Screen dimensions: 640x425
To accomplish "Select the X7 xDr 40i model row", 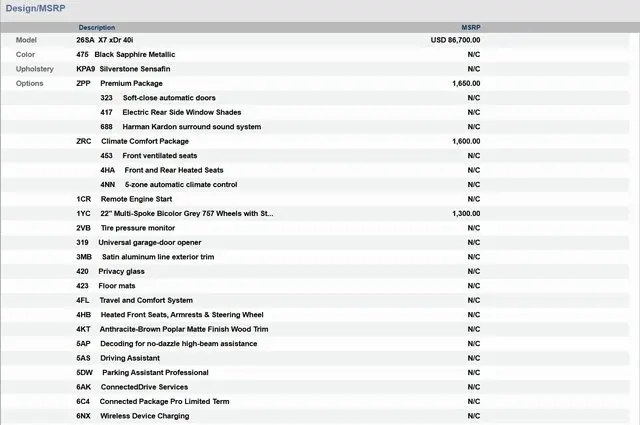I will 120,40.
